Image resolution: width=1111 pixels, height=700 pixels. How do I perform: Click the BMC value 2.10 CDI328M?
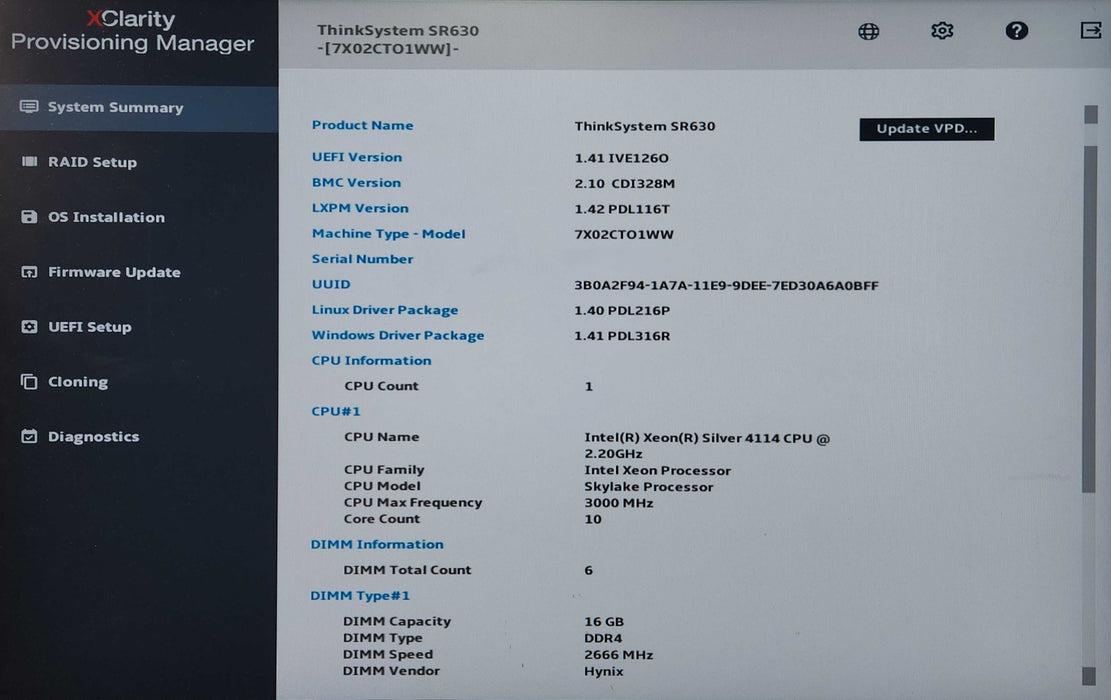point(624,184)
